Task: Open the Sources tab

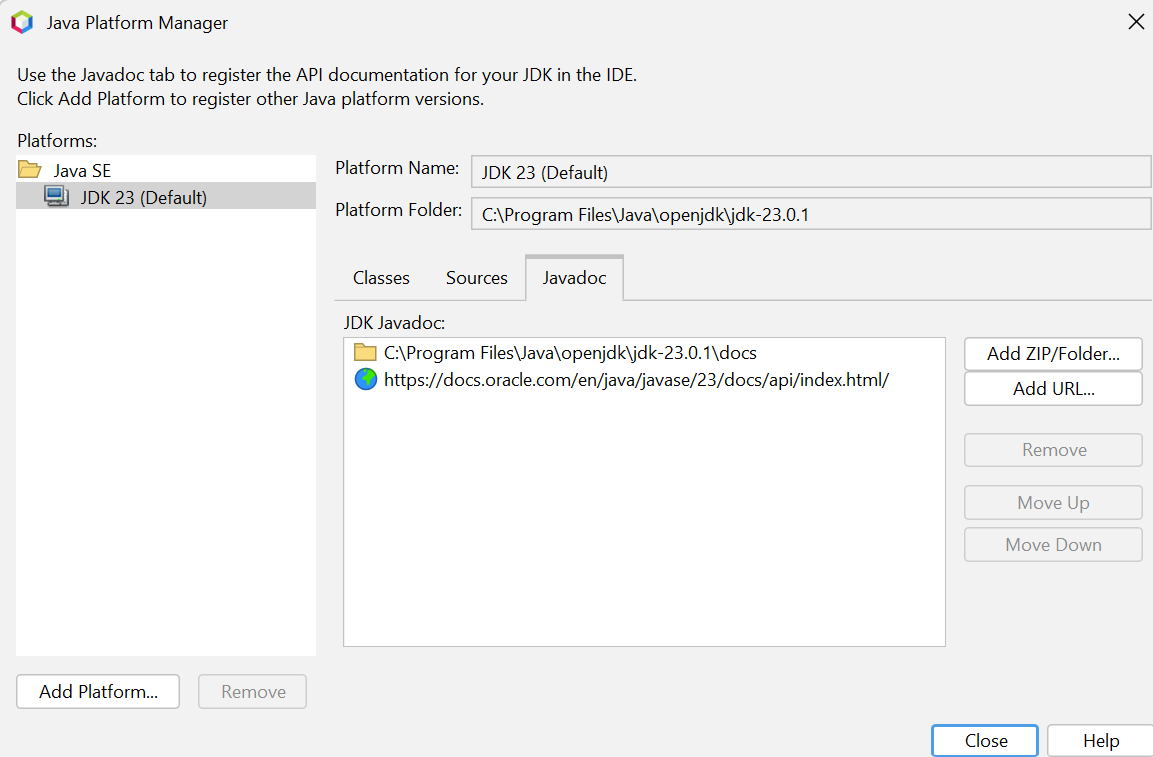Action: tap(476, 278)
